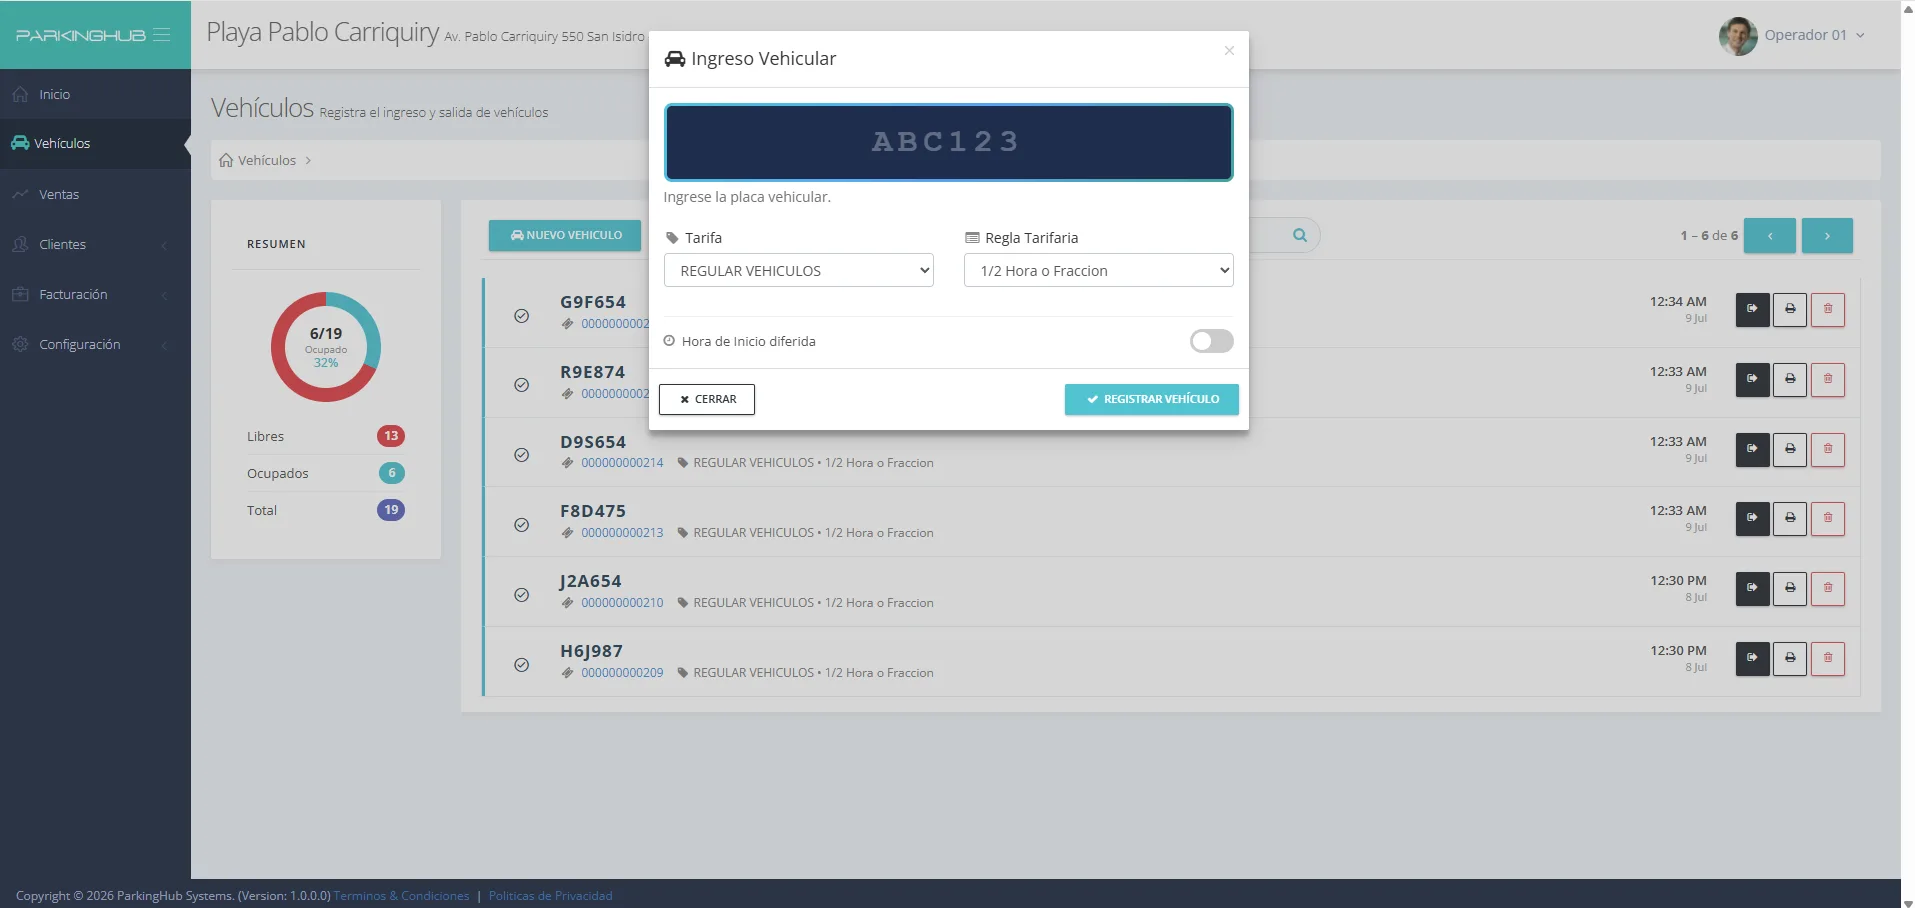
Task: Click the search magnifier icon
Action: click(1300, 235)
